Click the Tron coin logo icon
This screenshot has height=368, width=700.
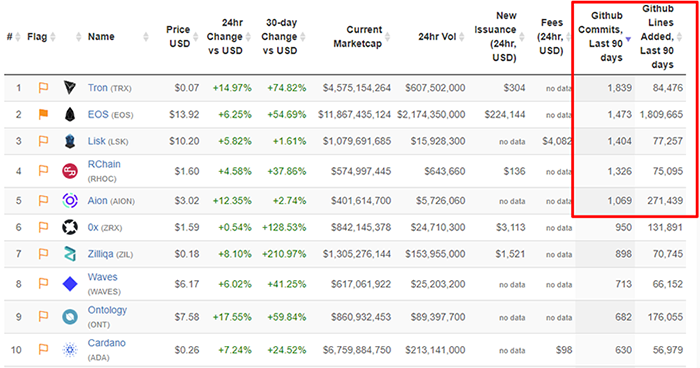coord(70,88)
